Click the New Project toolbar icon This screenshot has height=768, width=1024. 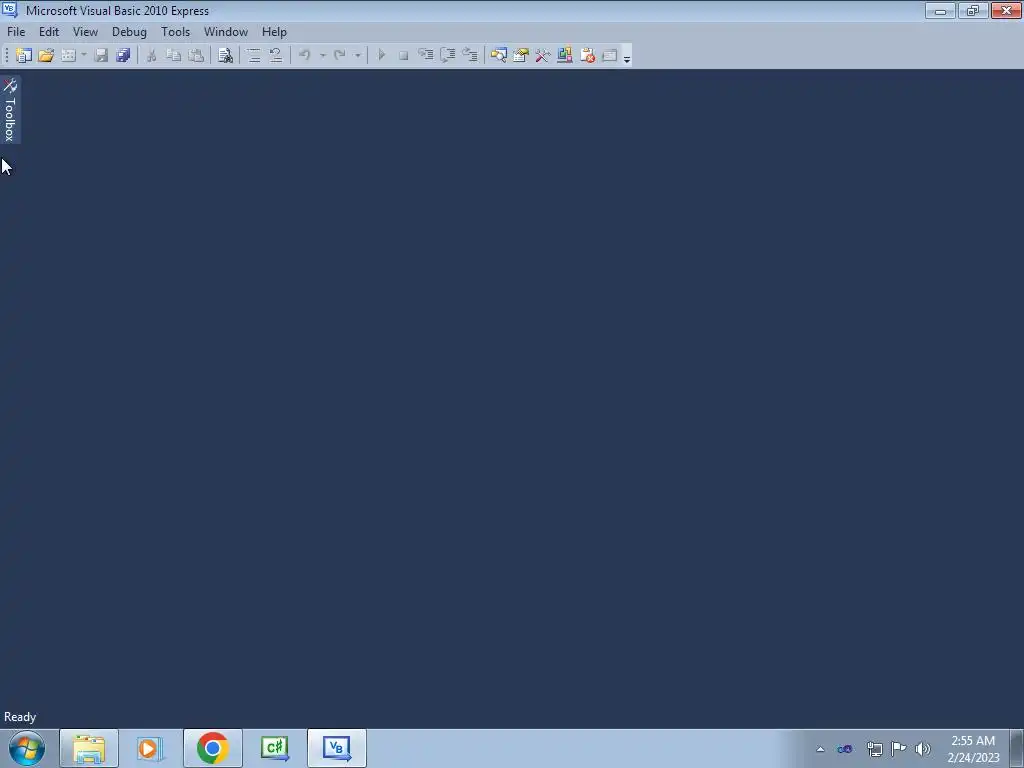tap(24, 56)
